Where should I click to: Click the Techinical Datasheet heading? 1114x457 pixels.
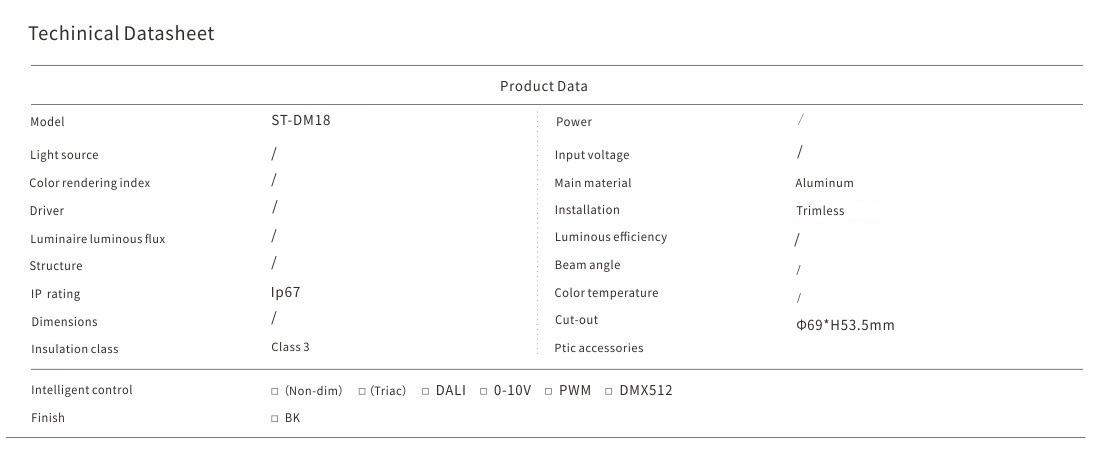coord(121,34)
